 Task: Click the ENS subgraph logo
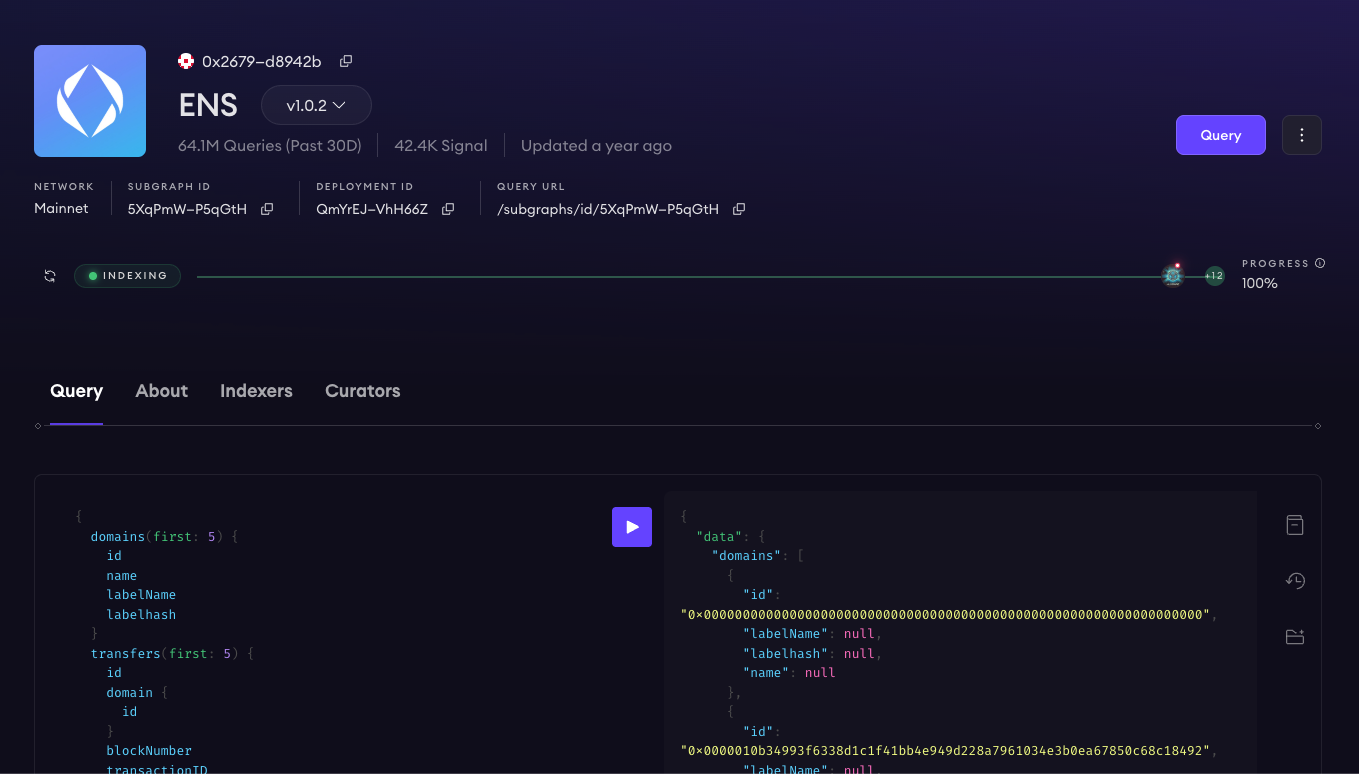click(90, 101)
